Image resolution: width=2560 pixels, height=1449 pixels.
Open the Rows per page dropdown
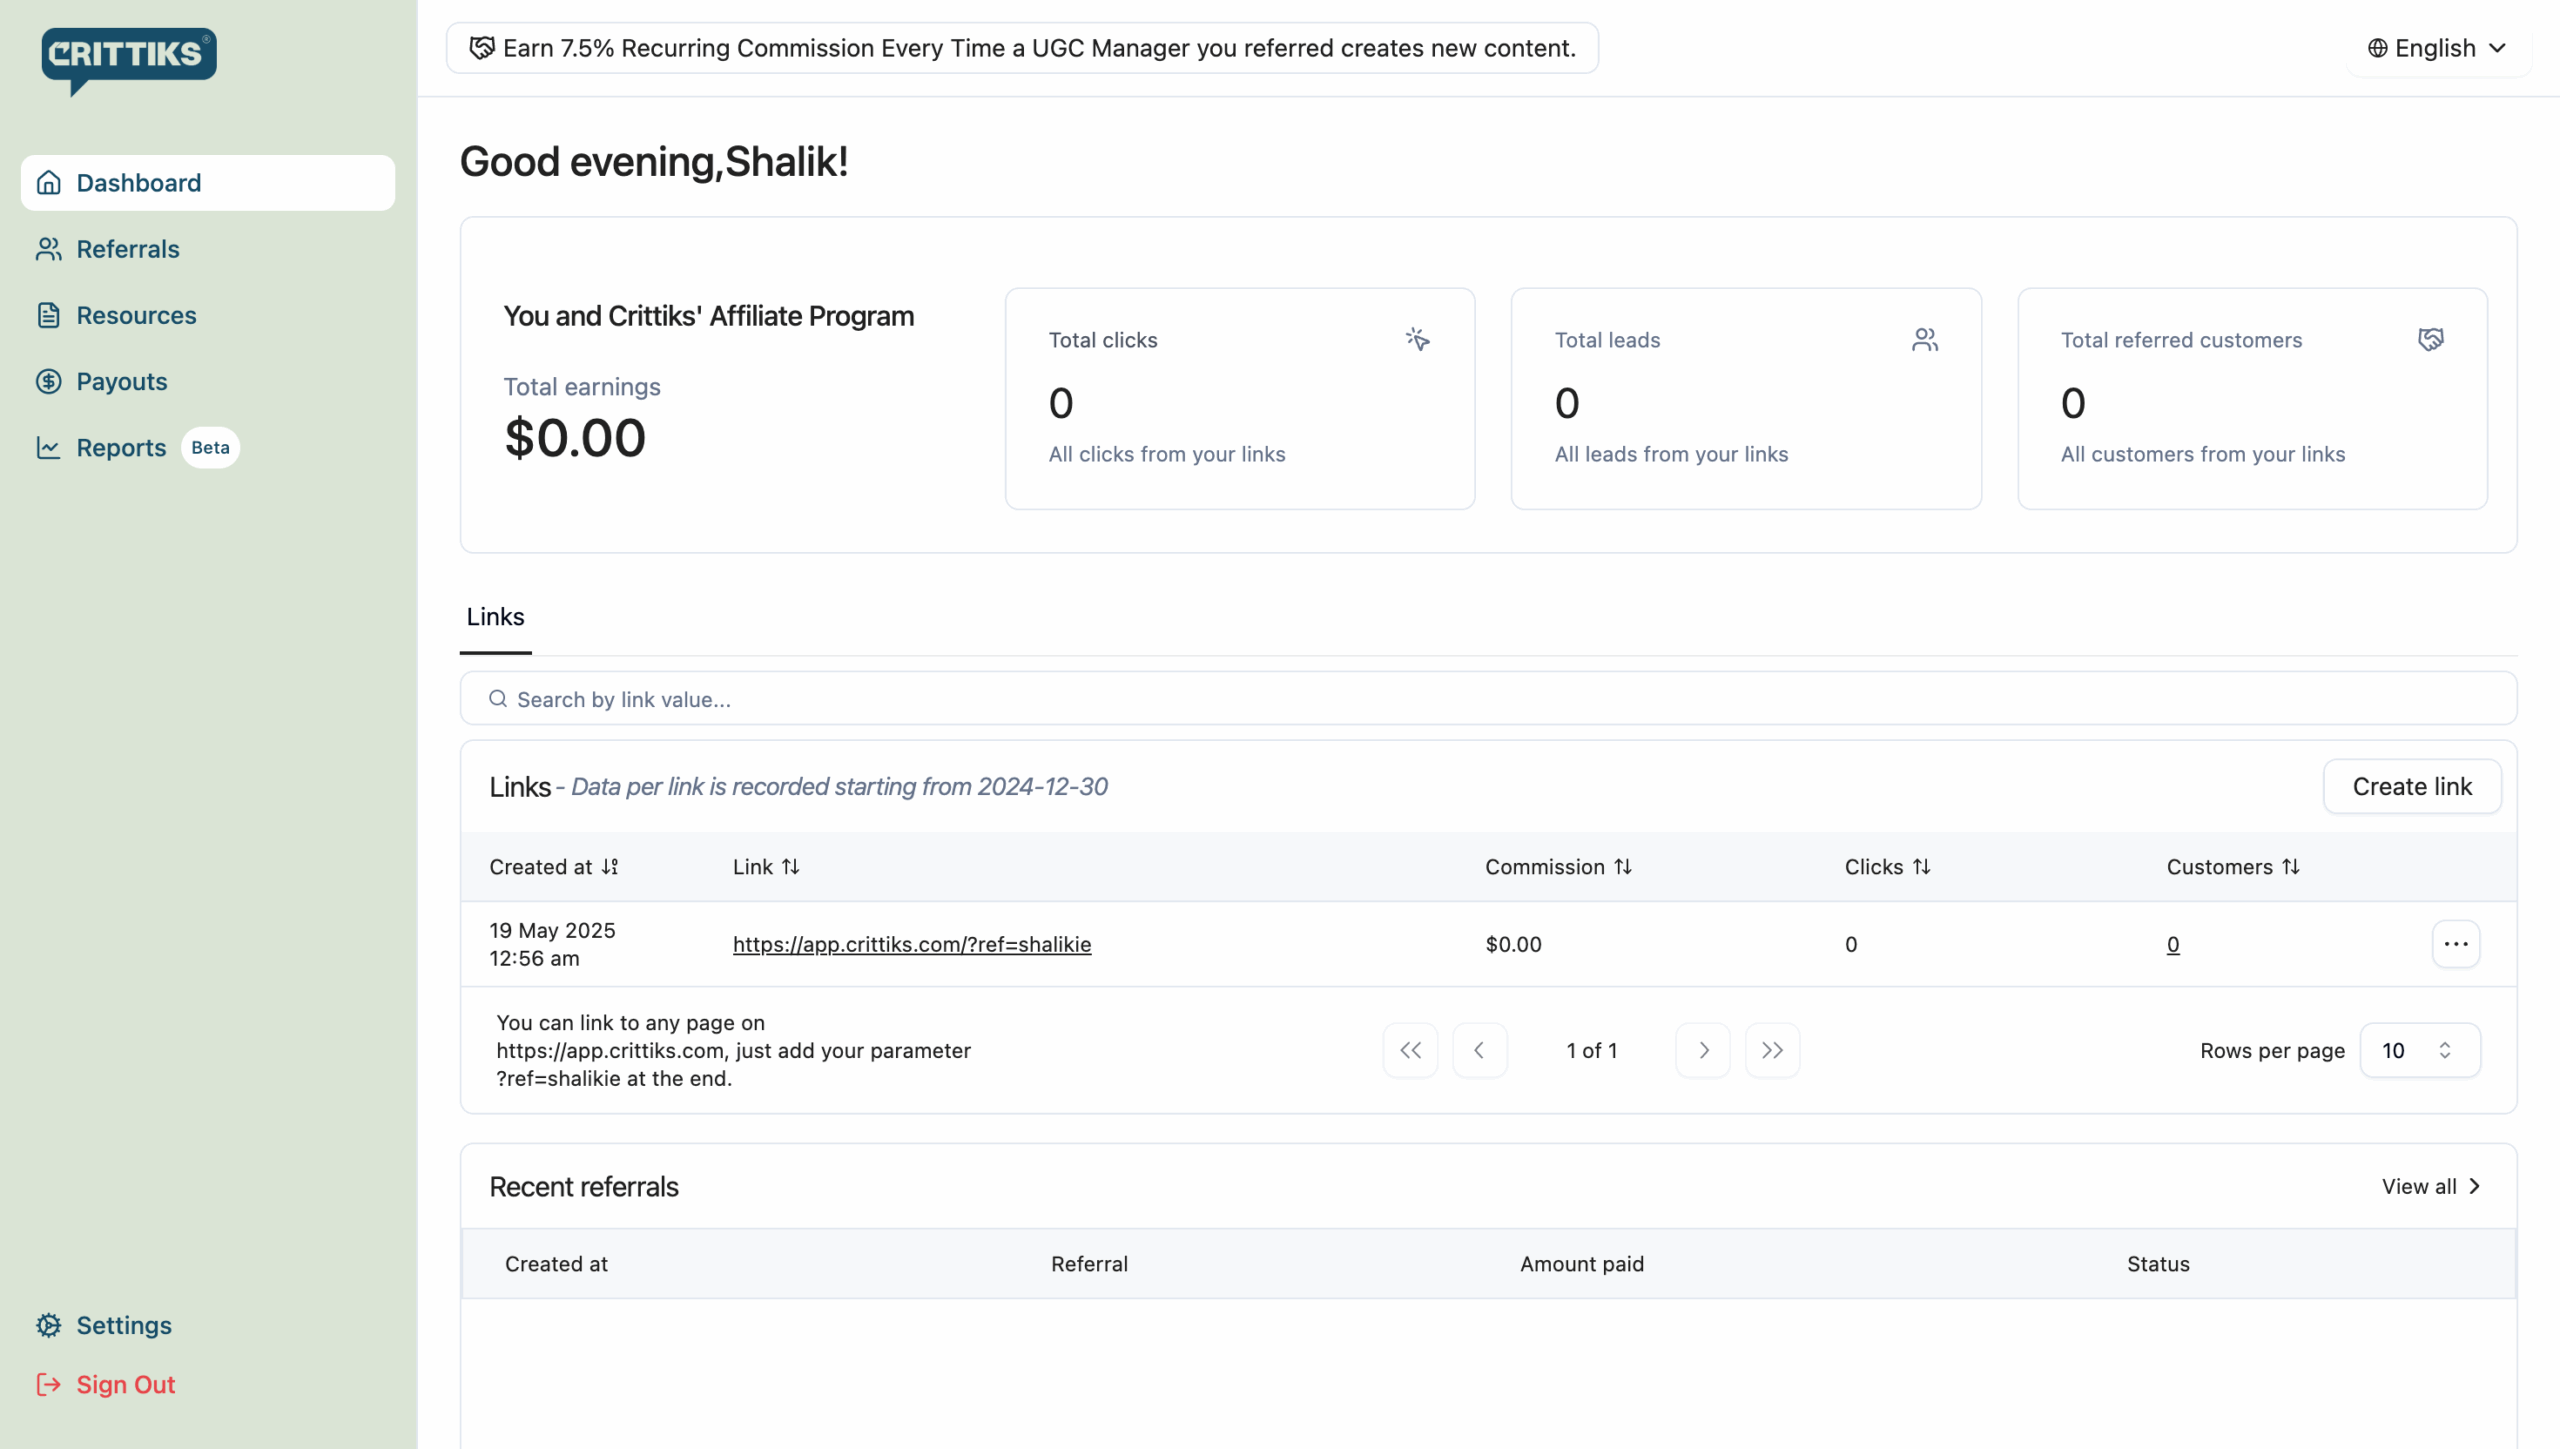(x=2420, y=1050)
